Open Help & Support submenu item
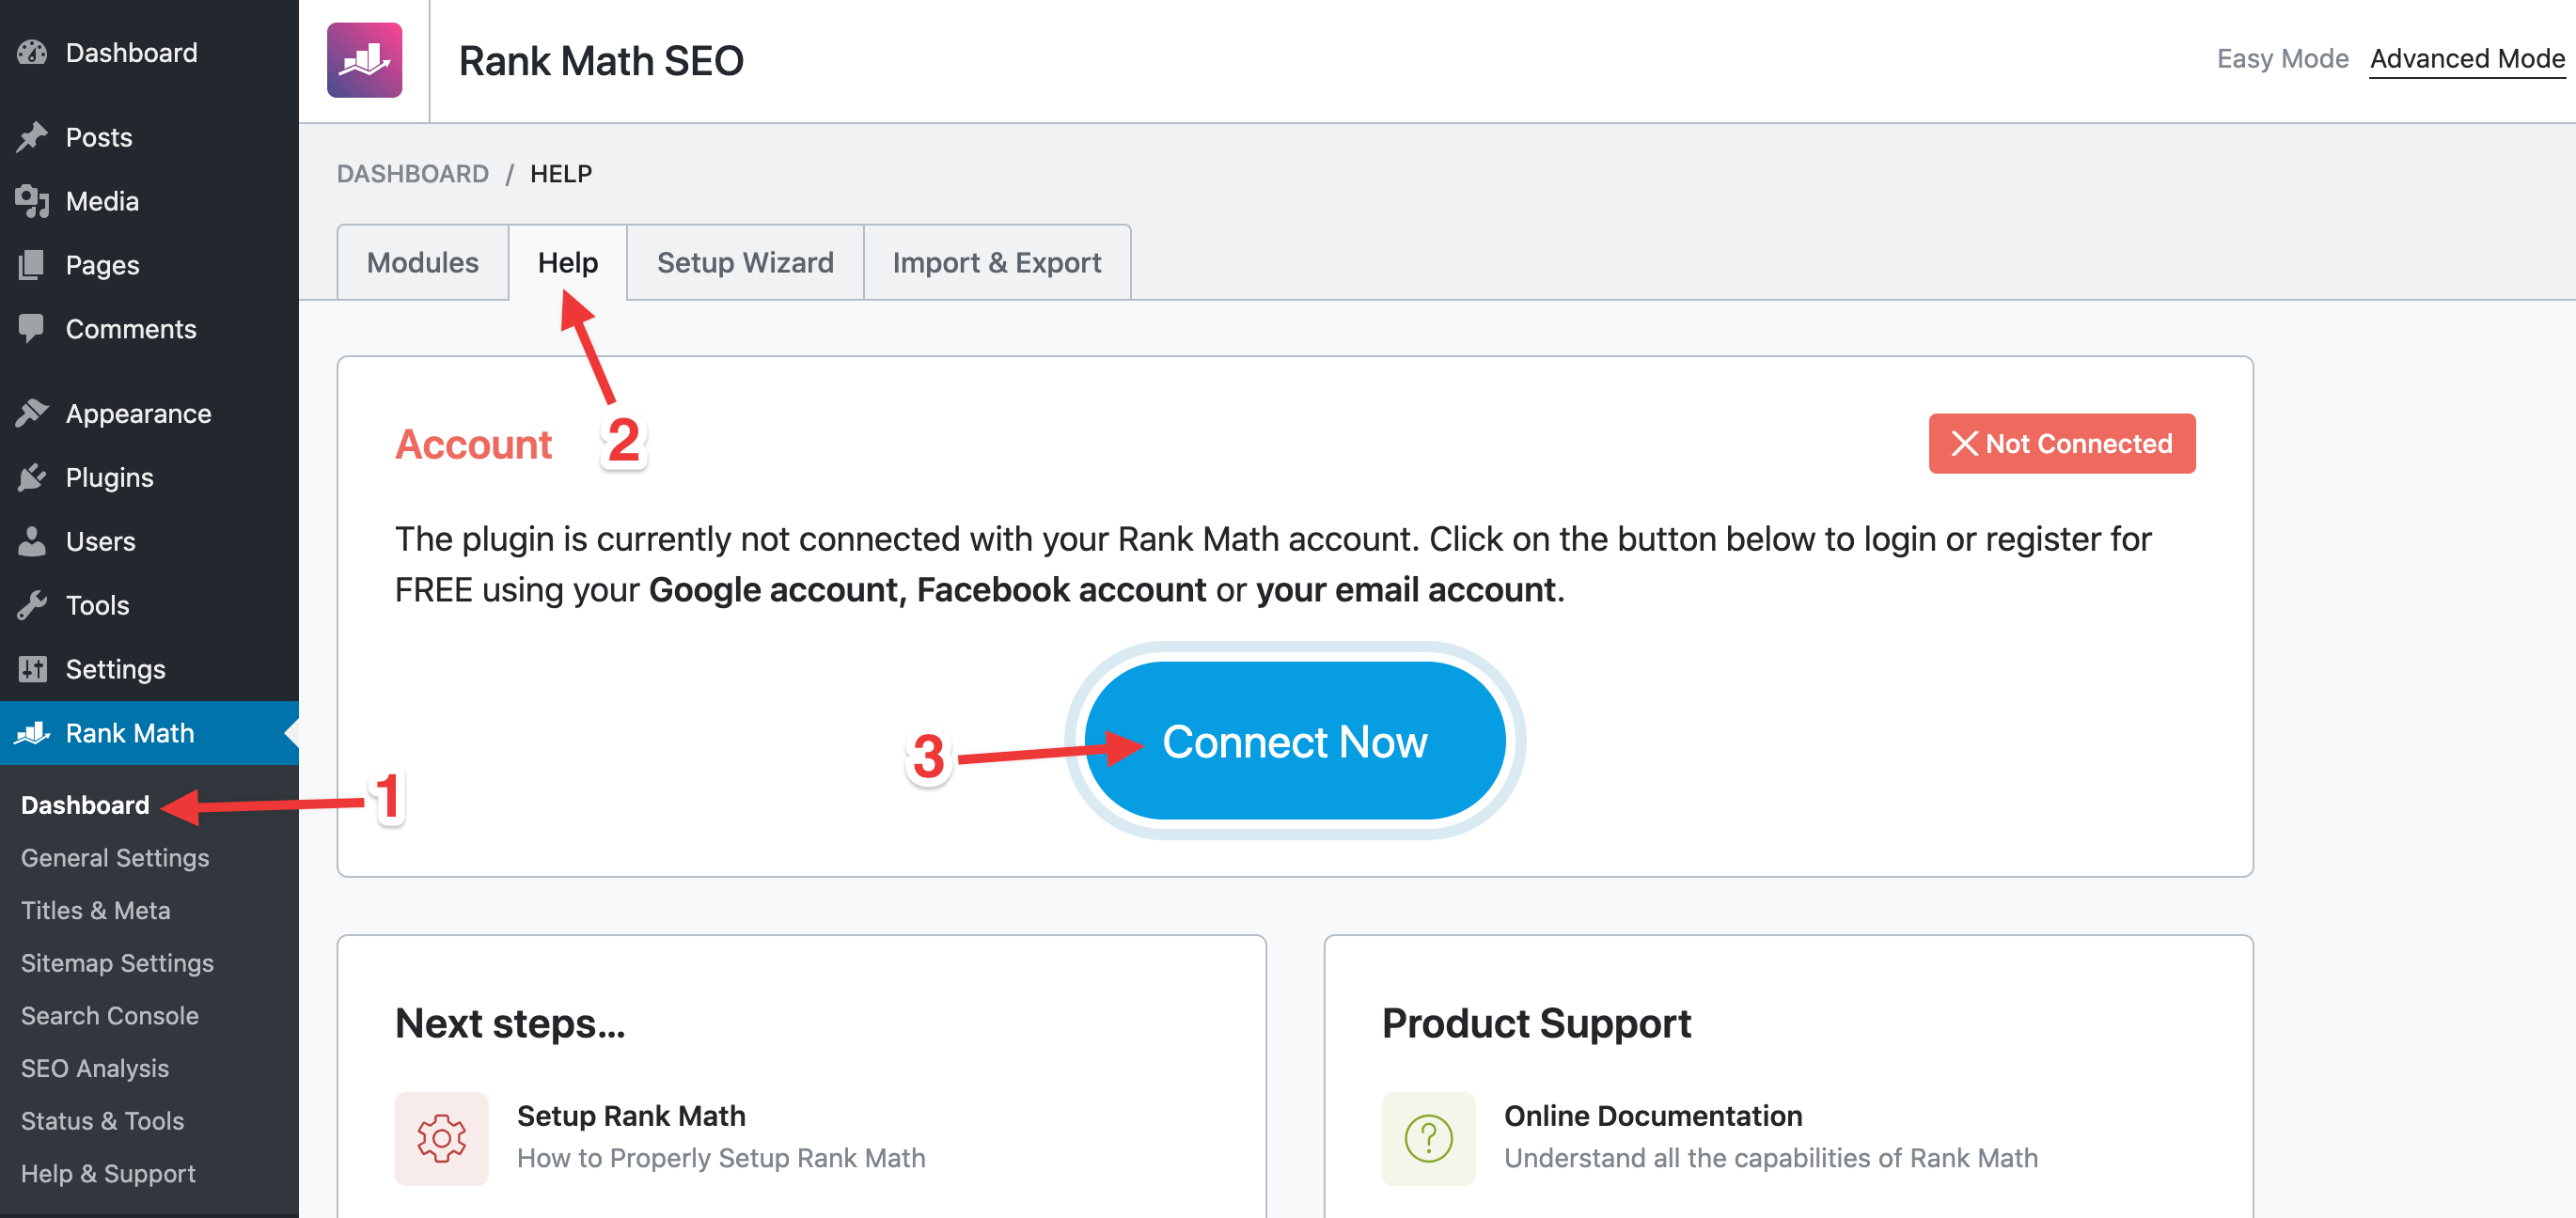The image size is (2576, 1218). (108, 1173)
